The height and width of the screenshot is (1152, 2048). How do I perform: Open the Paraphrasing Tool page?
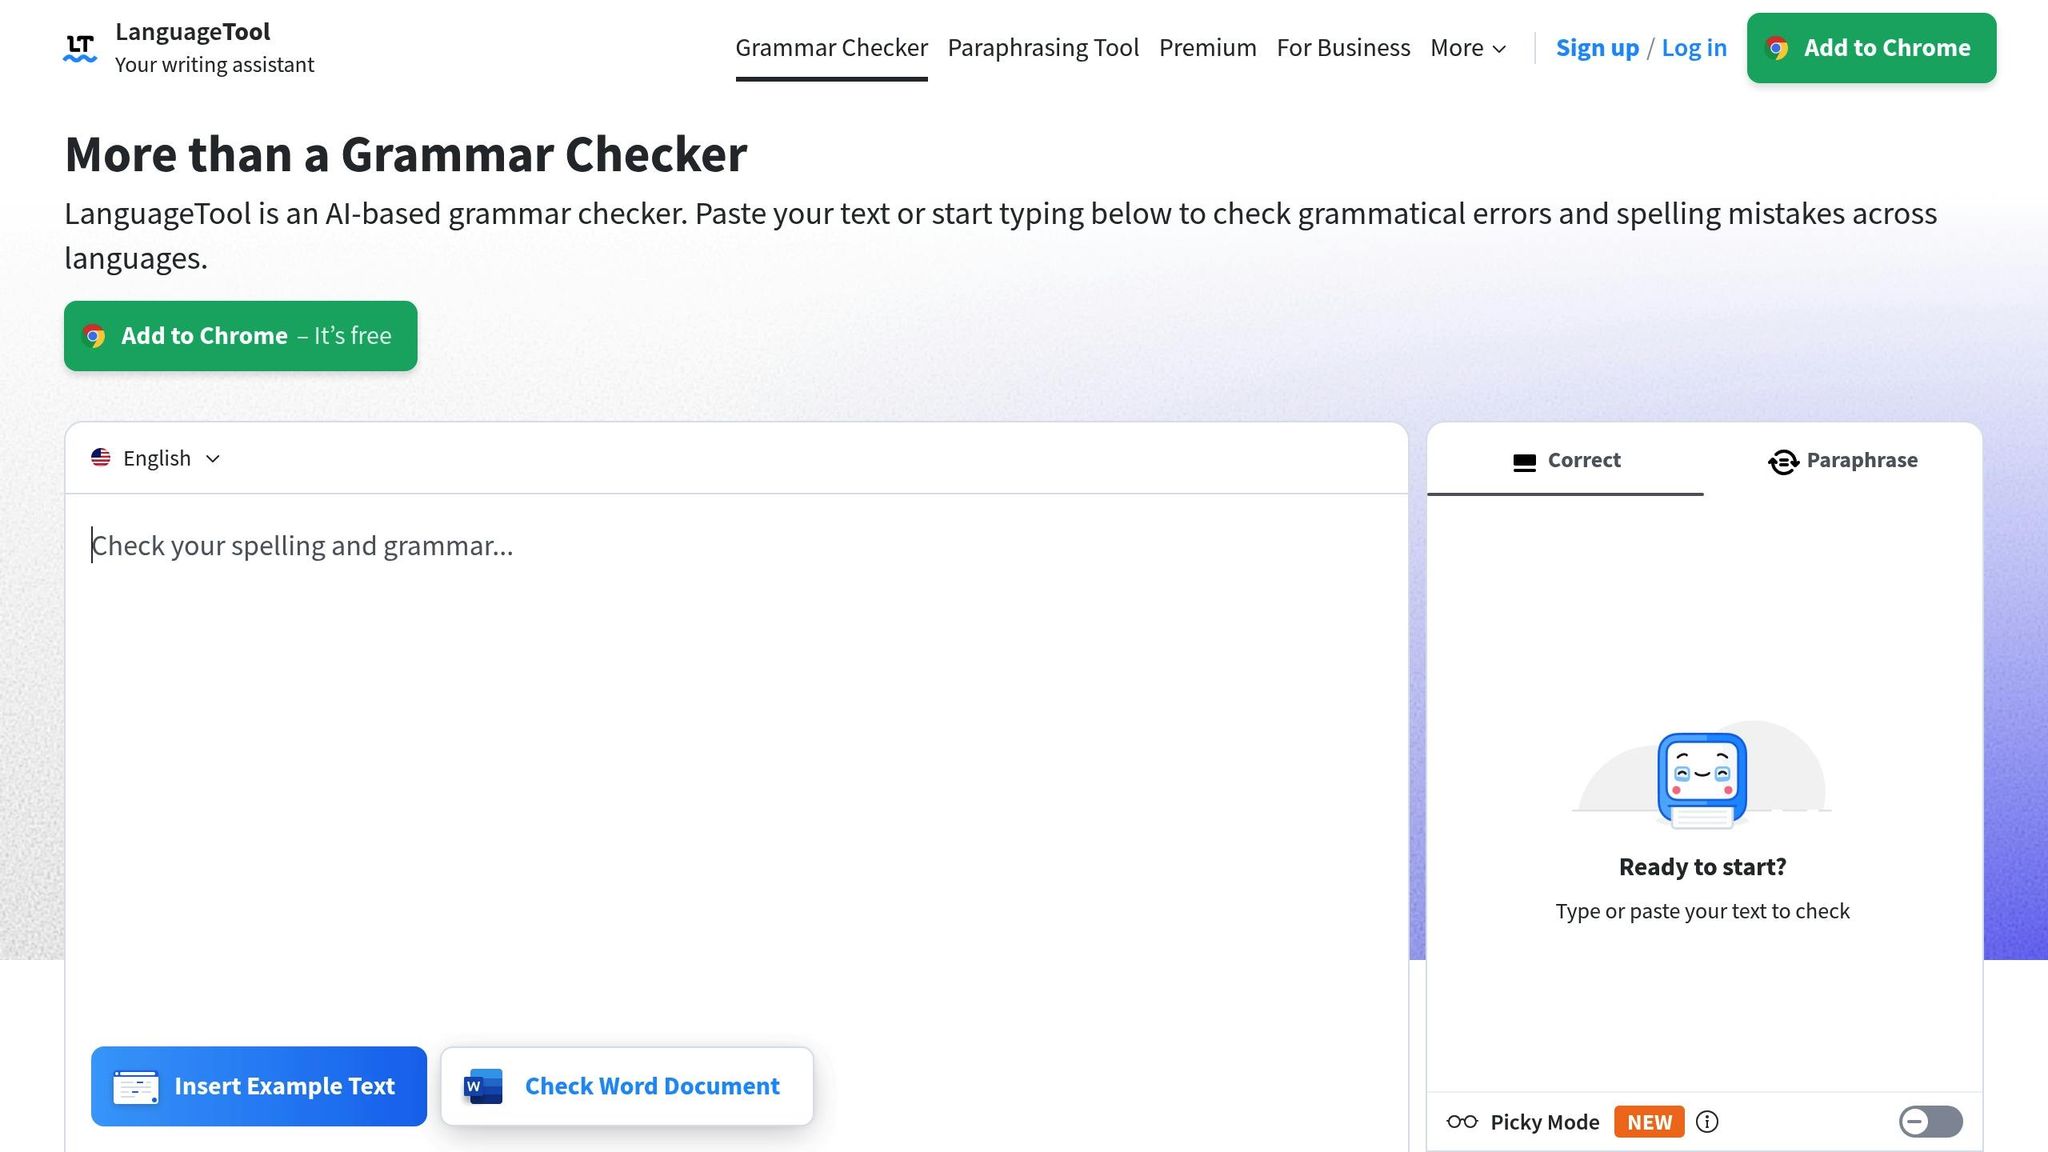click(1042, 47)
